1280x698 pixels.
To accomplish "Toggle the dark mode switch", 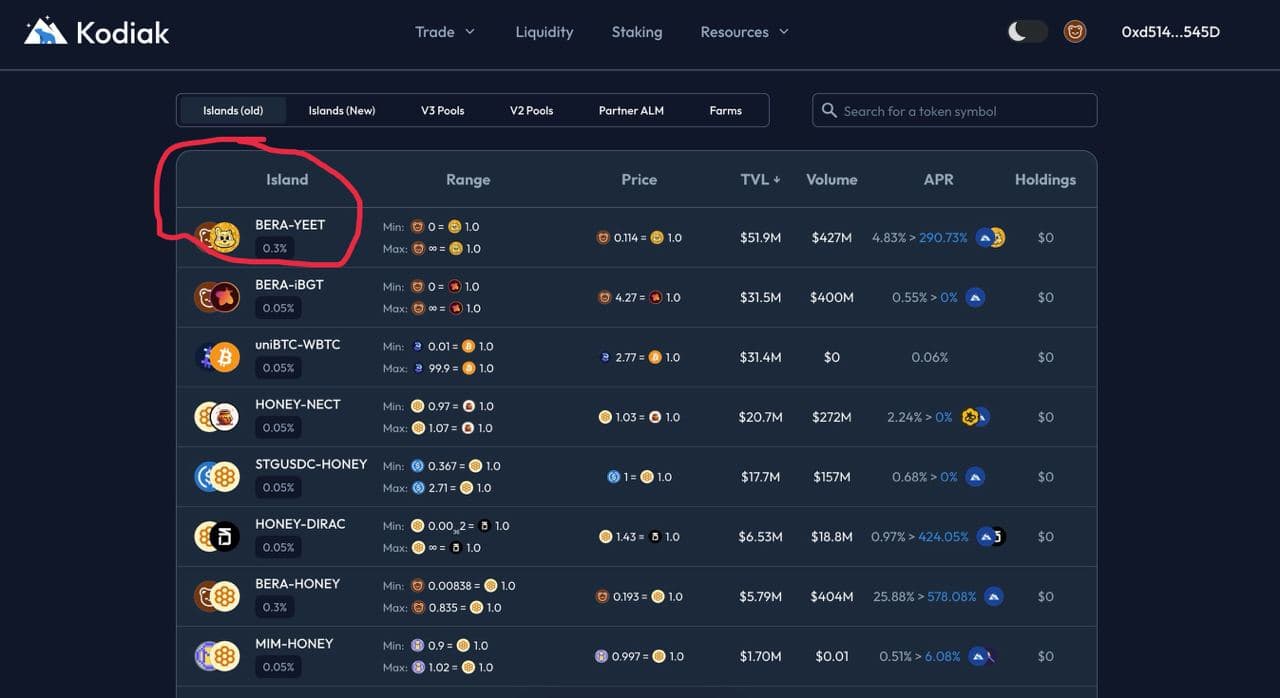I will point(1027,32).
